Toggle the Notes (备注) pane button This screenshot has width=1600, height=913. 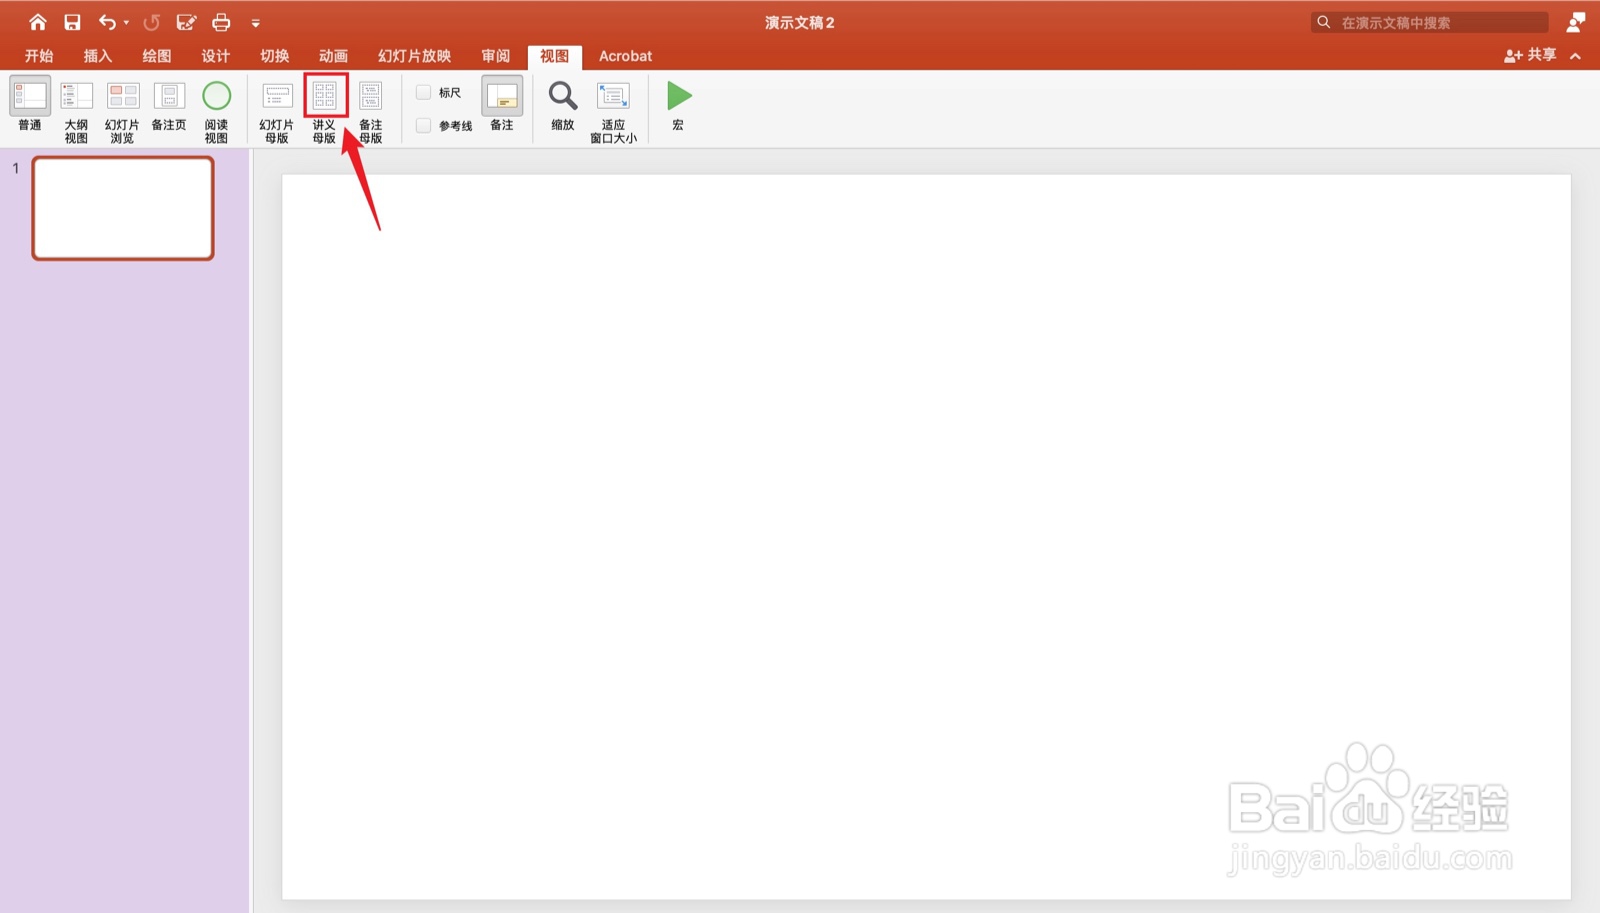click(x=502, y=104)
